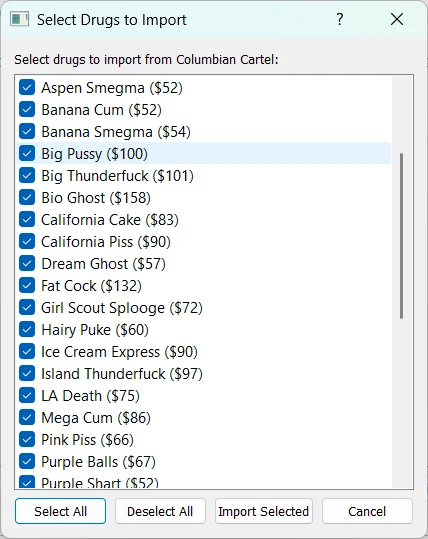Click Import Selected button

click(264, 511)
